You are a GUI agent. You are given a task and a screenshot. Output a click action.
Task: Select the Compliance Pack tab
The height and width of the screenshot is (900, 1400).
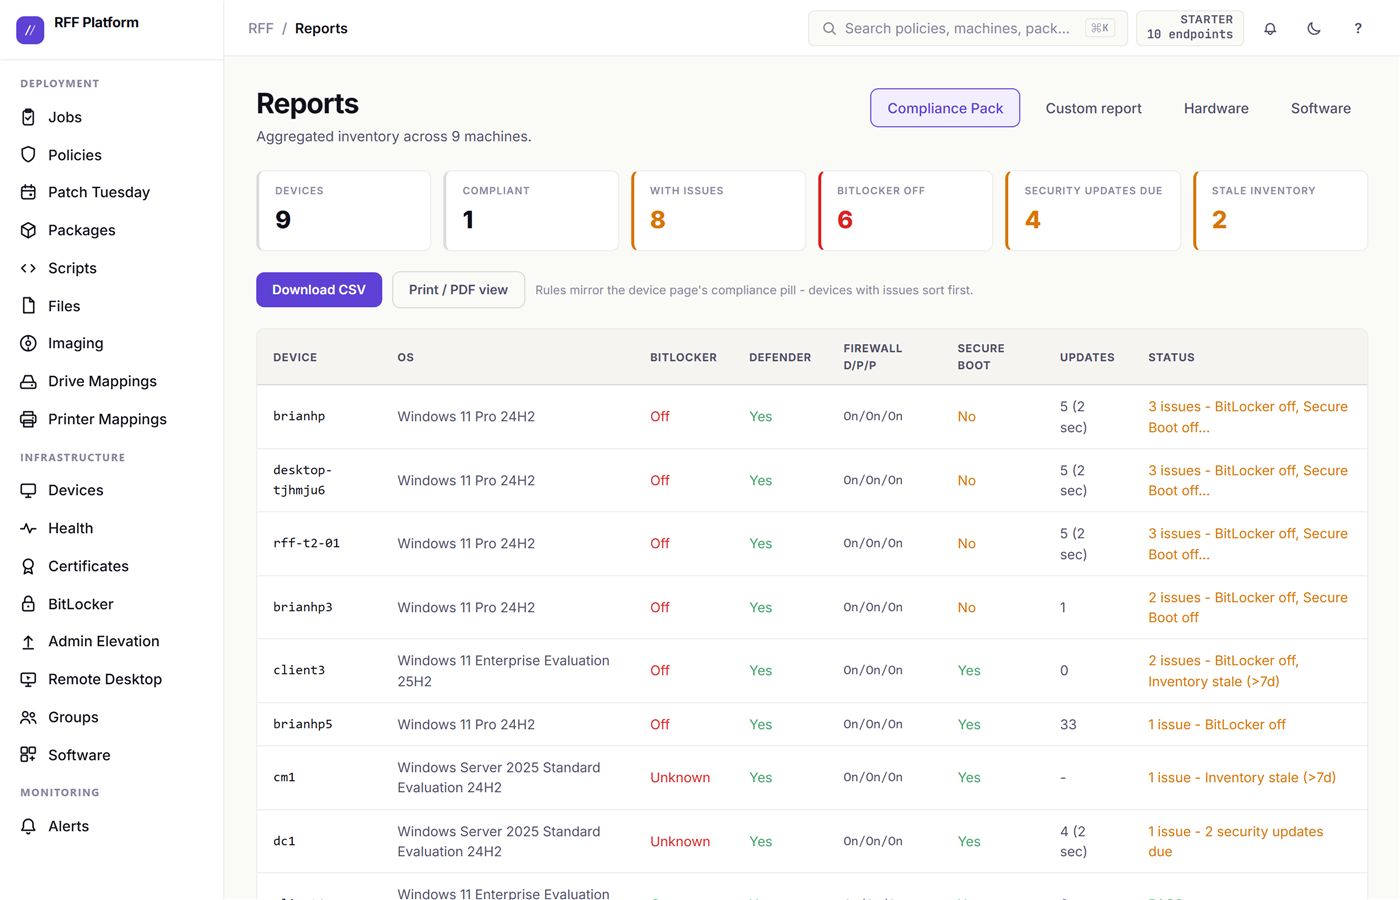(x=945, y=108)
